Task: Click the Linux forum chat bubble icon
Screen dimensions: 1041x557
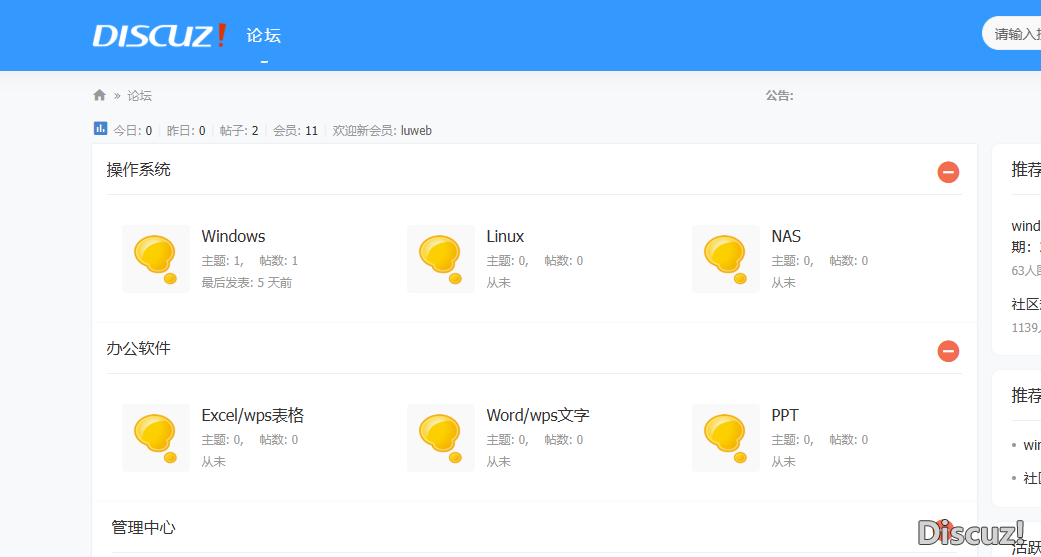Action: [440, 258]
